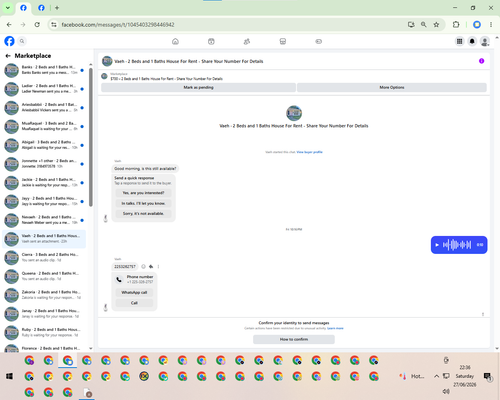Viewport: 500px width, 400px height.
Task: Open Ruby conversation in list
Action: click(44, 333)
